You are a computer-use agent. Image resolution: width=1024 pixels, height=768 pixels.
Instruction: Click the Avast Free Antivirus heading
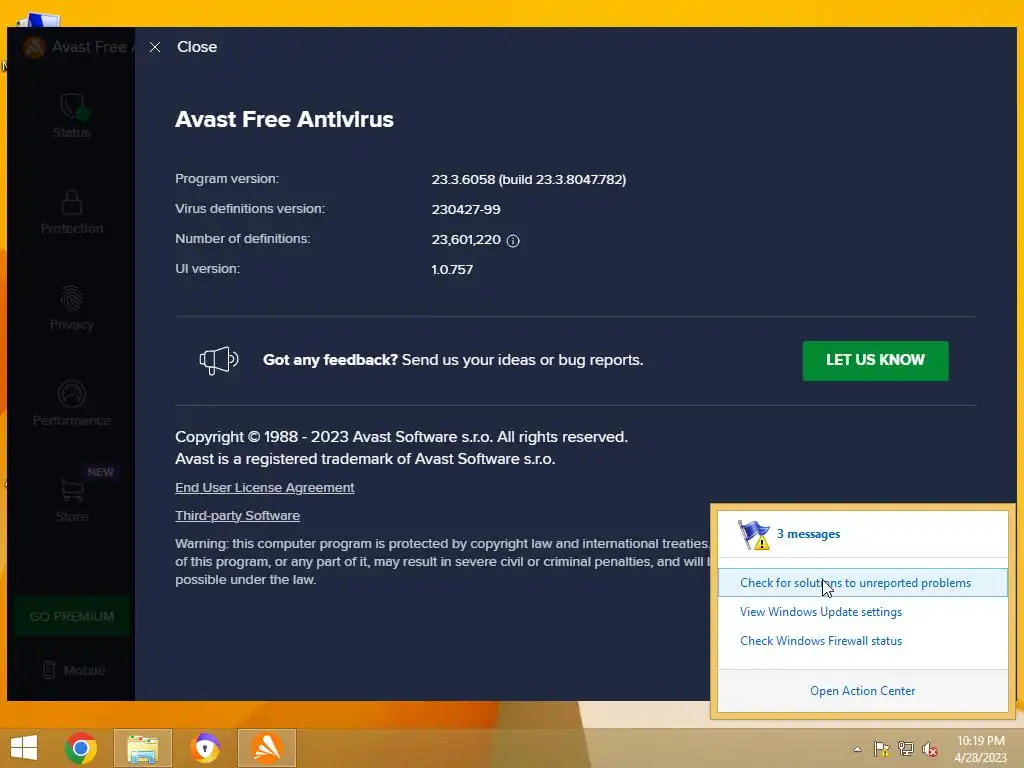(284, 120)
